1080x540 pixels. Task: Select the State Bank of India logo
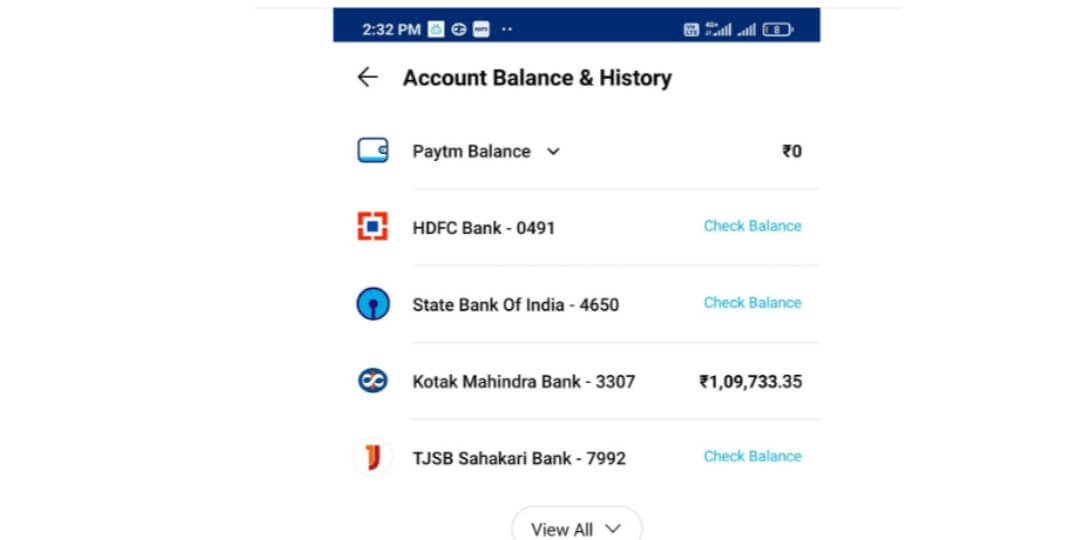(x=373, y=303)
